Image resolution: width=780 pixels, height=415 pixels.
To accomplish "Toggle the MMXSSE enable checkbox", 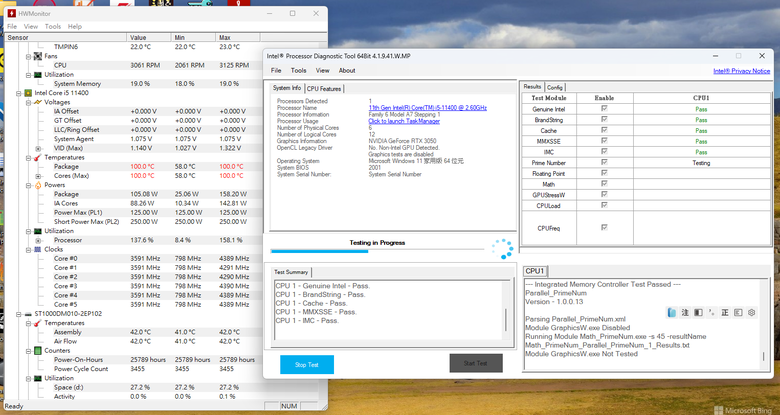I will coord(604,141).
